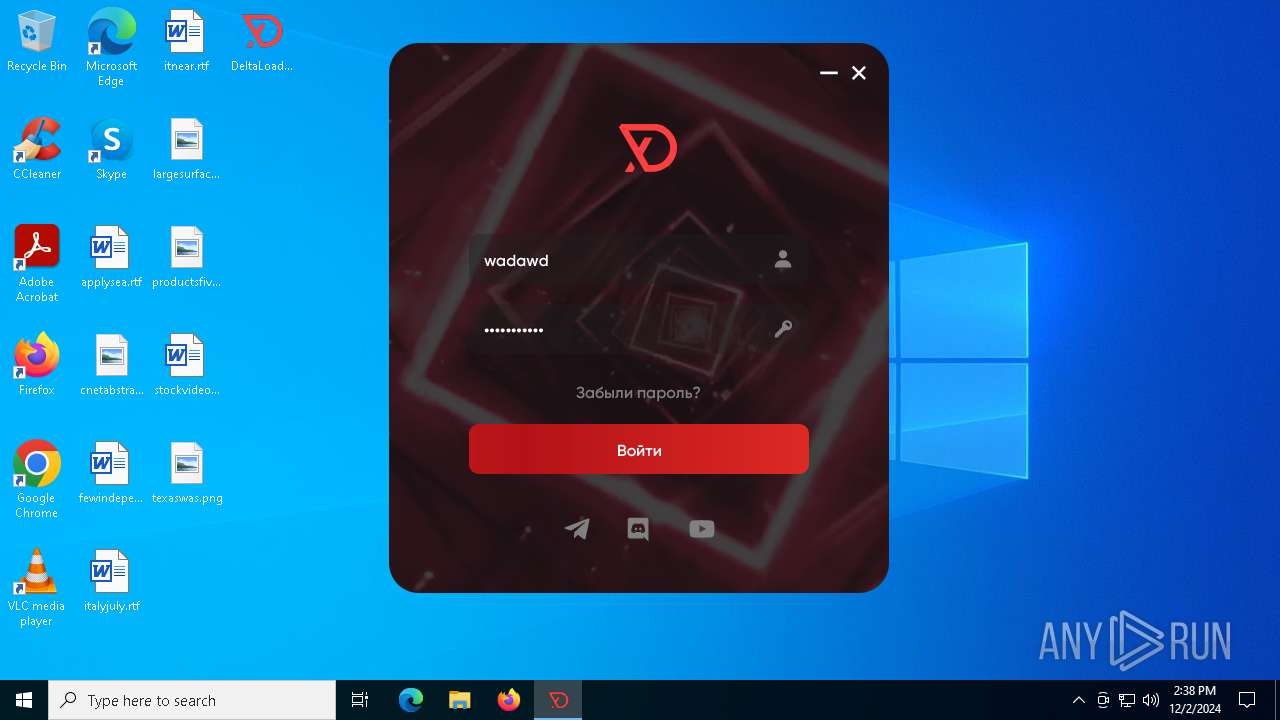1280x720 pixels.
Task: Open the Telegram link icon
Action: [x=577, y=529]
